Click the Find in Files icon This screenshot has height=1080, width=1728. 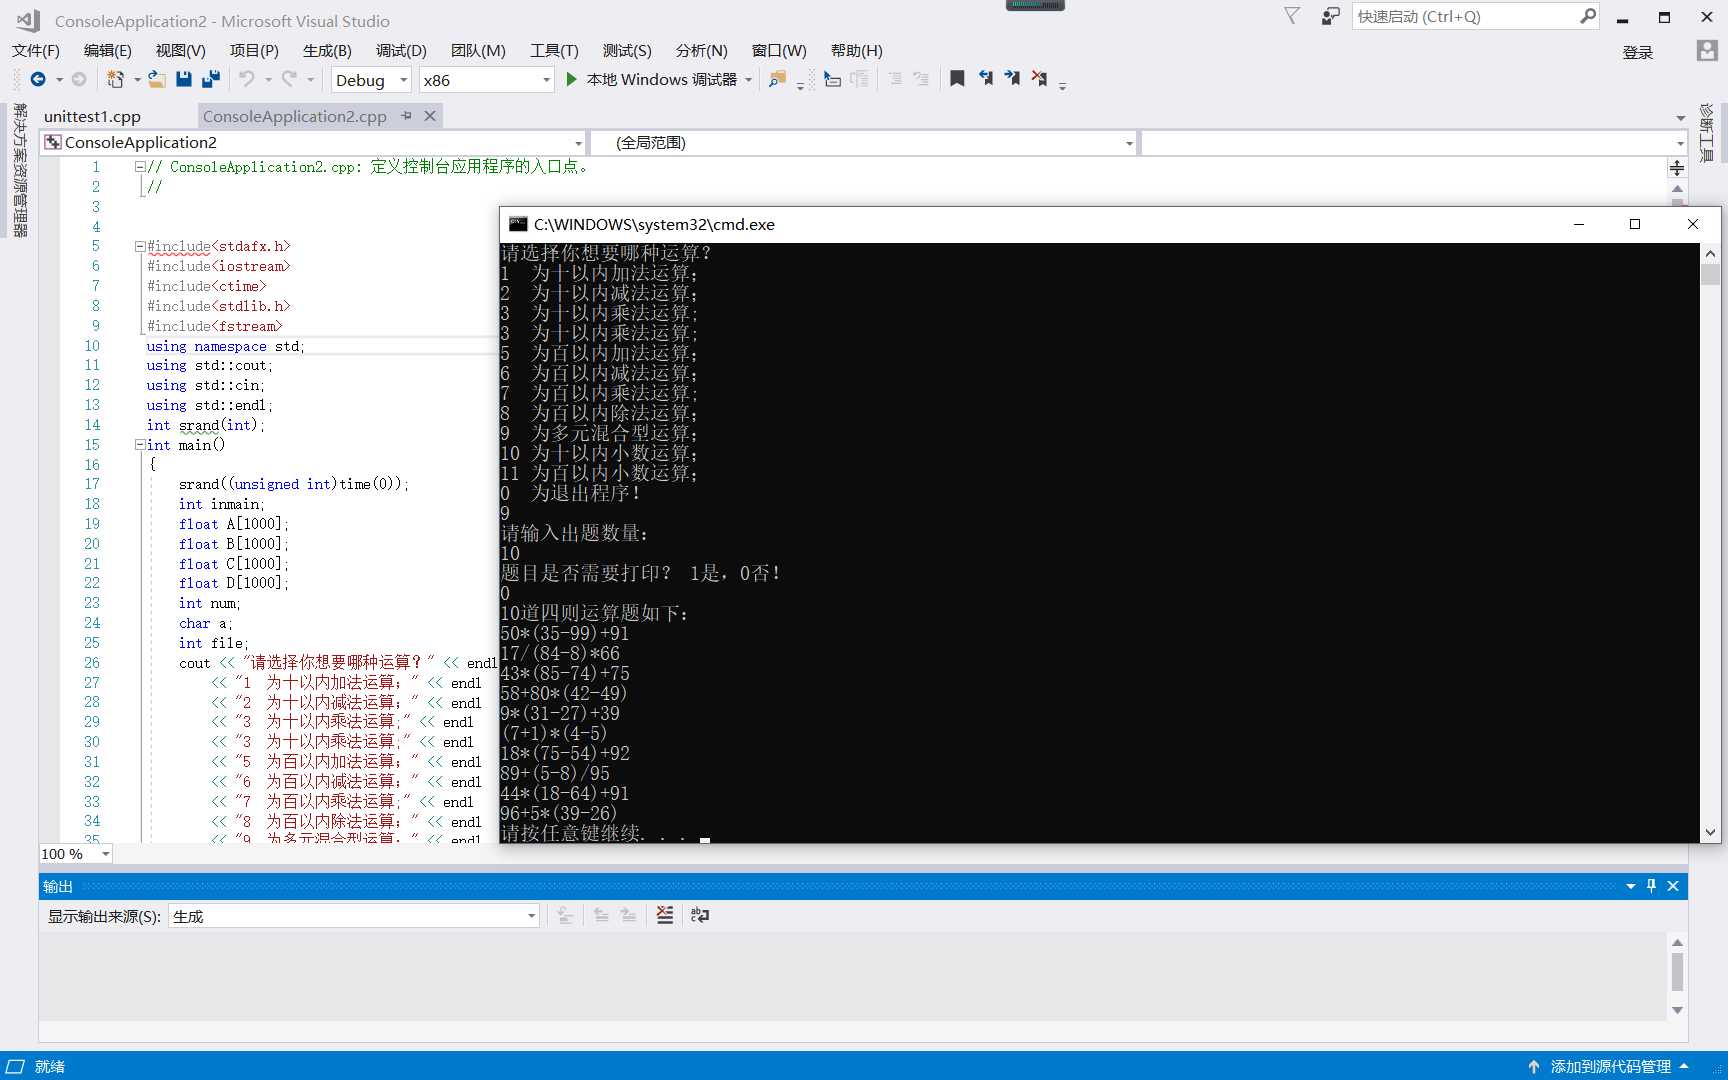coord(777,79)
